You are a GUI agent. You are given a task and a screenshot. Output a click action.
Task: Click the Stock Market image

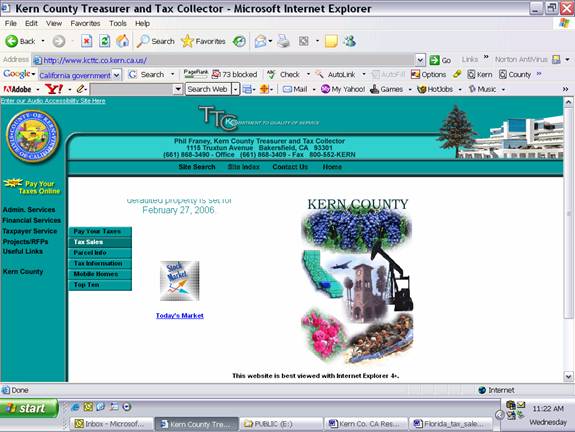(x=180, y=281)
